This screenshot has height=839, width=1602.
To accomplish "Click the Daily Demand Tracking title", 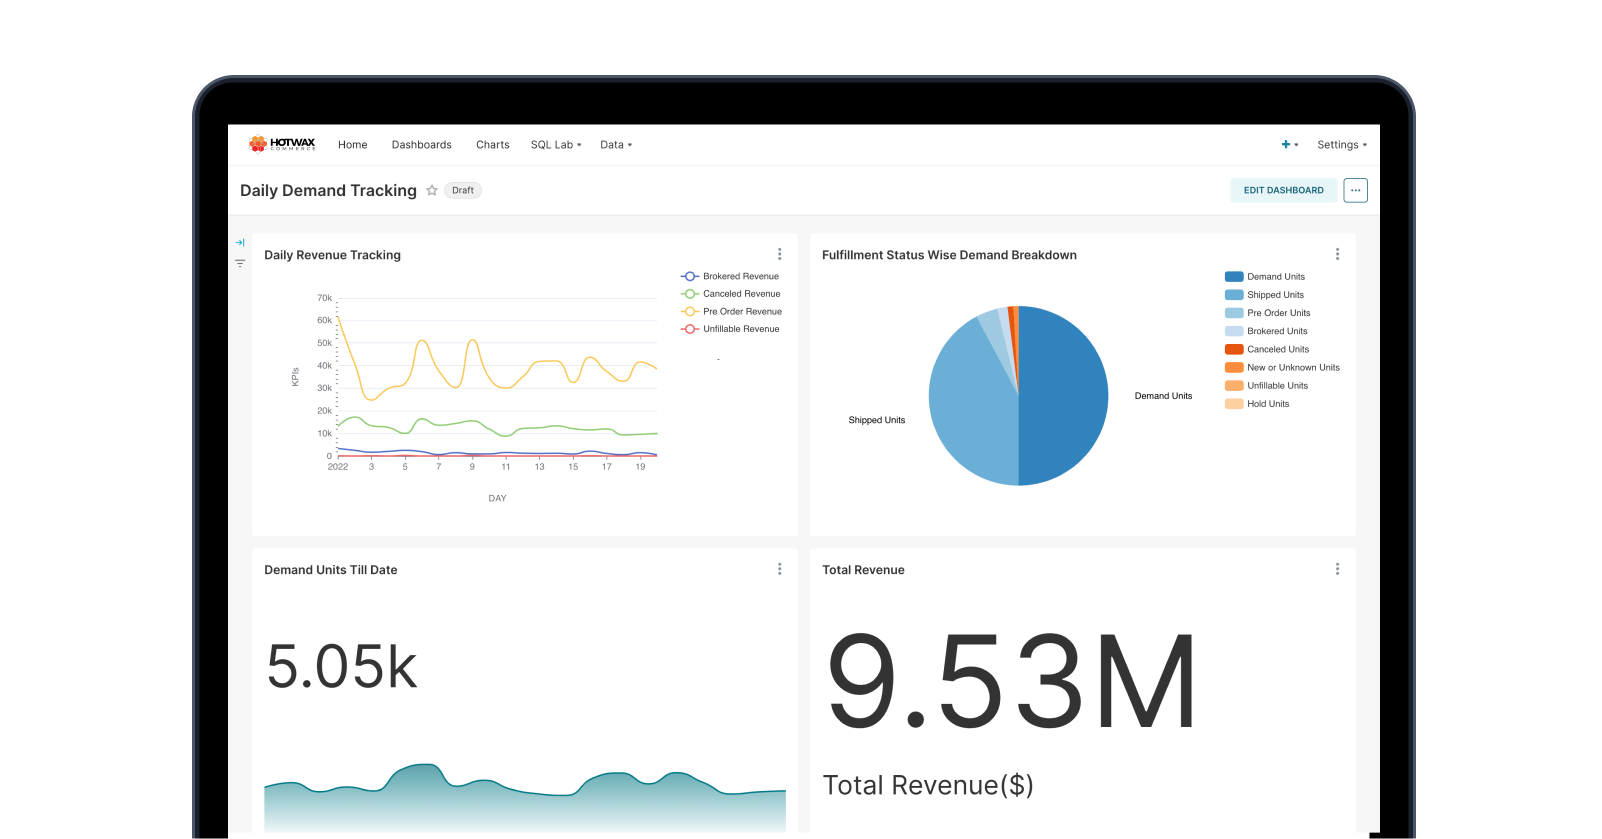I will [x=328, y=190].
